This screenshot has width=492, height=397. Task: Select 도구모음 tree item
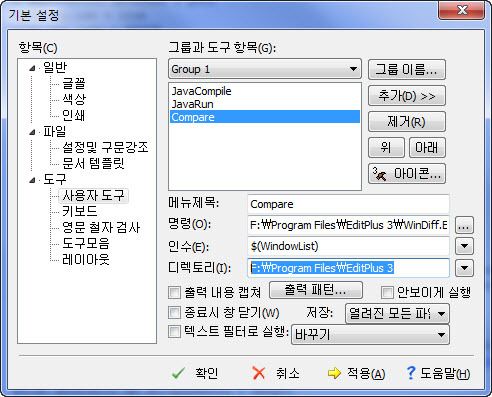click(x=85, y=243)
